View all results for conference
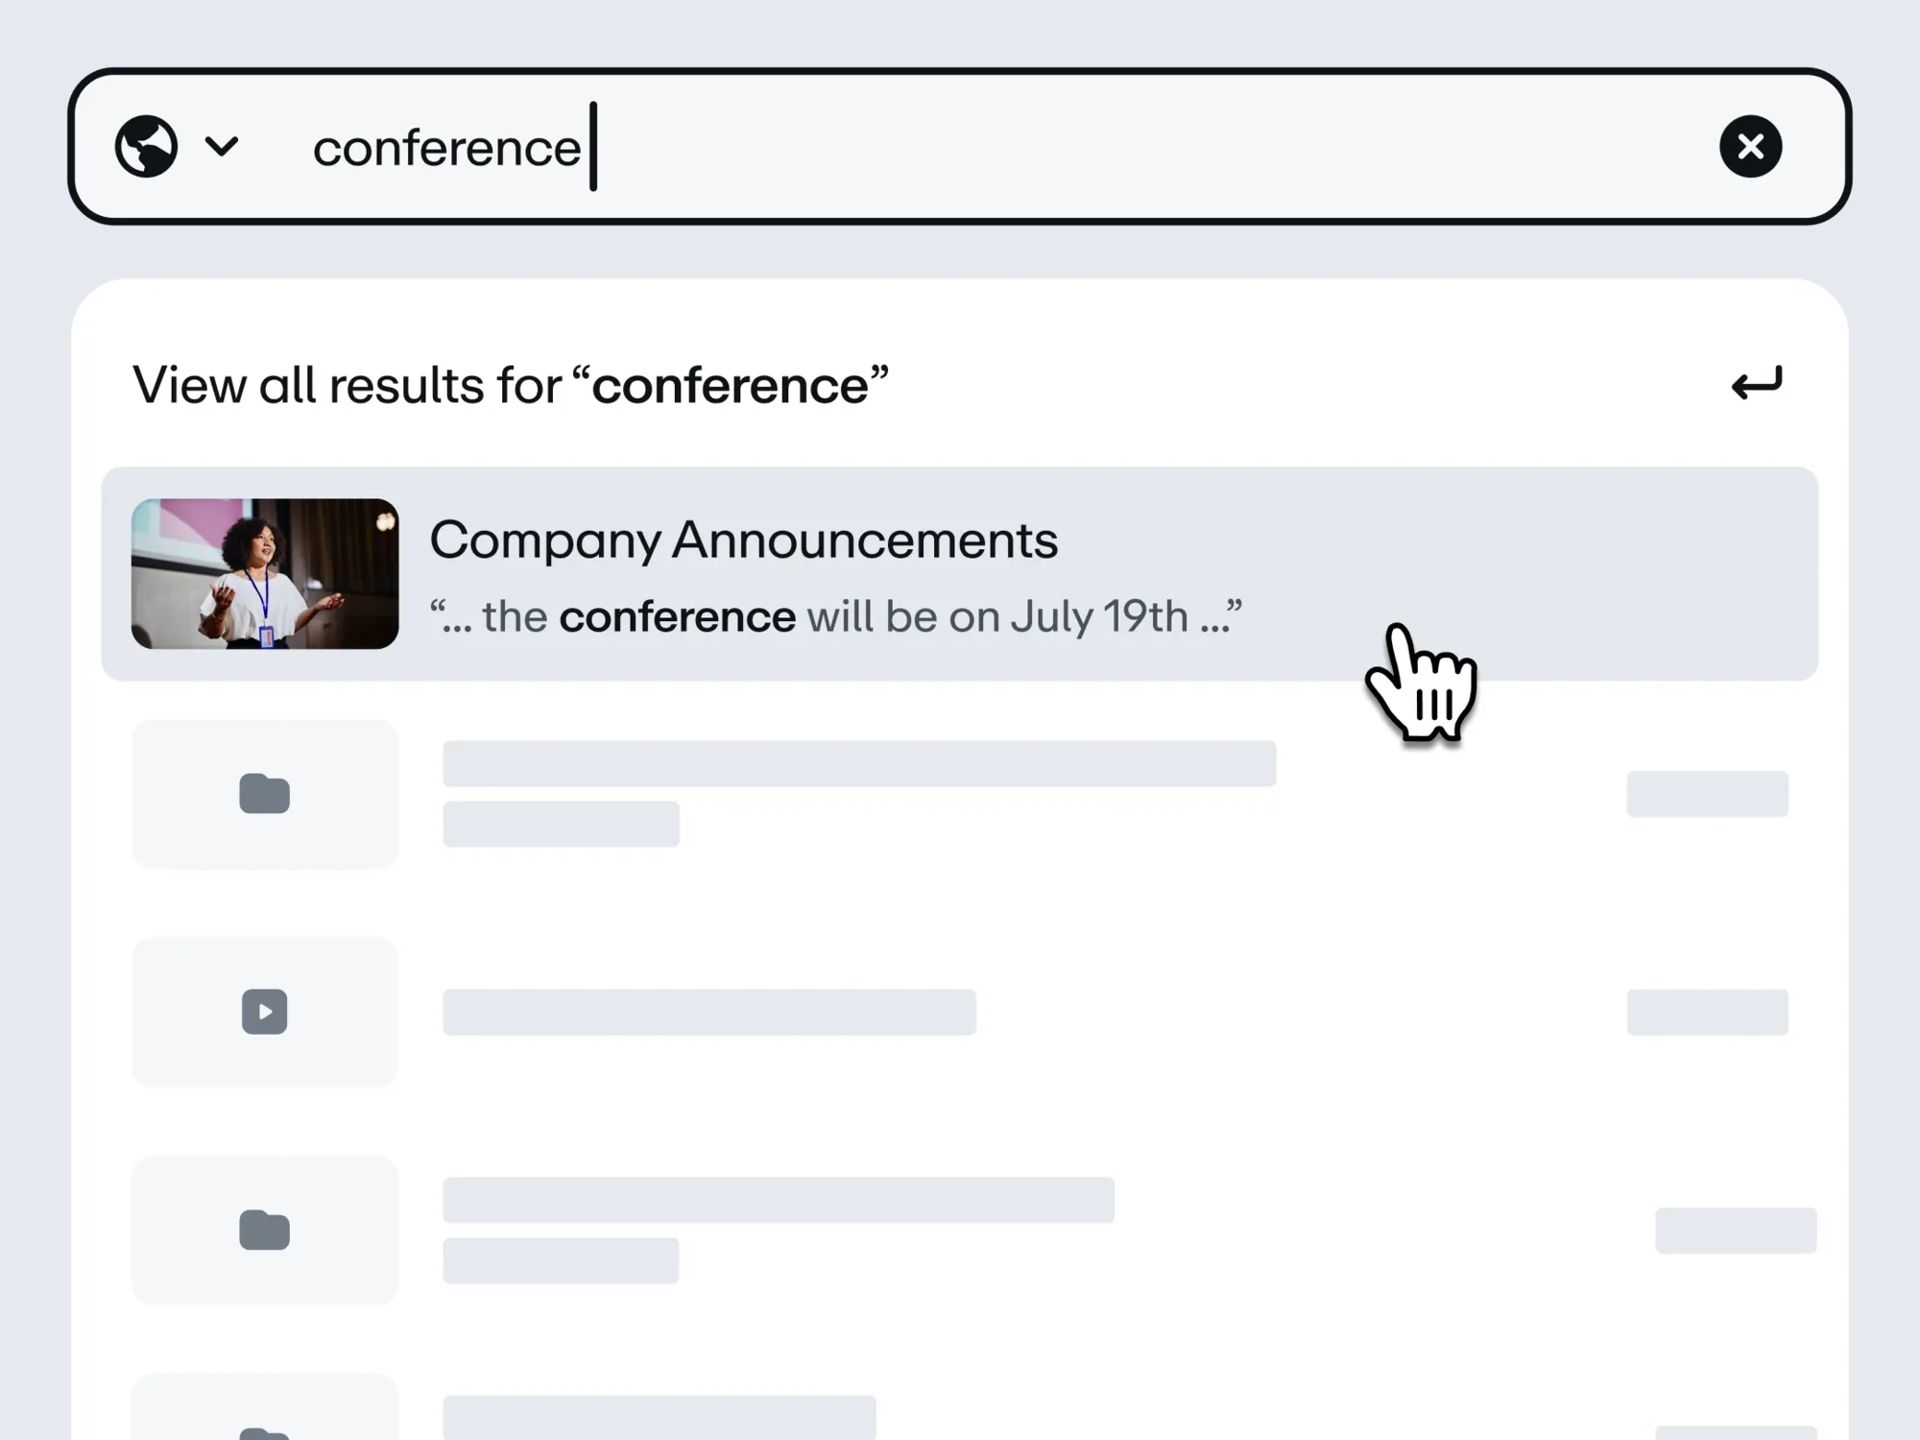Image resolution: width=1920 pixels, height=1440 pixels. [511, 385]
